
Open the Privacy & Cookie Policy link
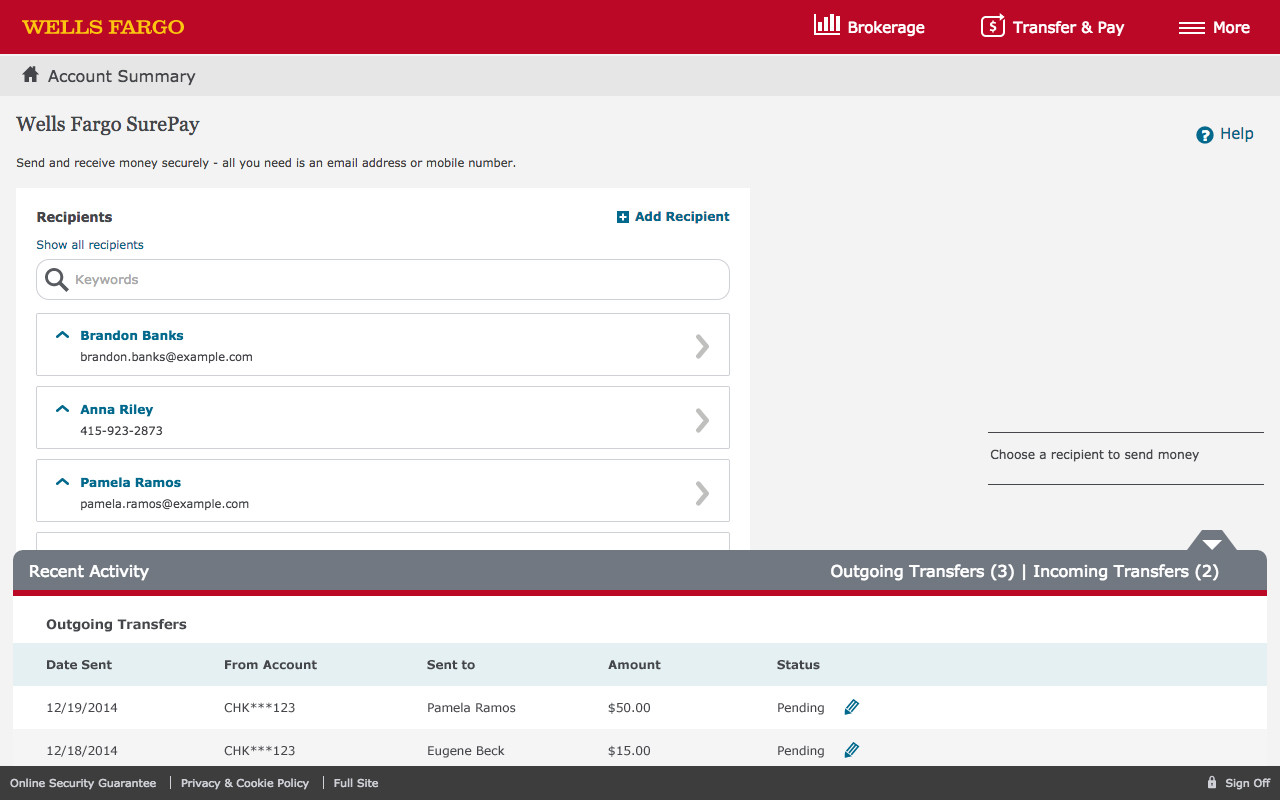[245, 783]
